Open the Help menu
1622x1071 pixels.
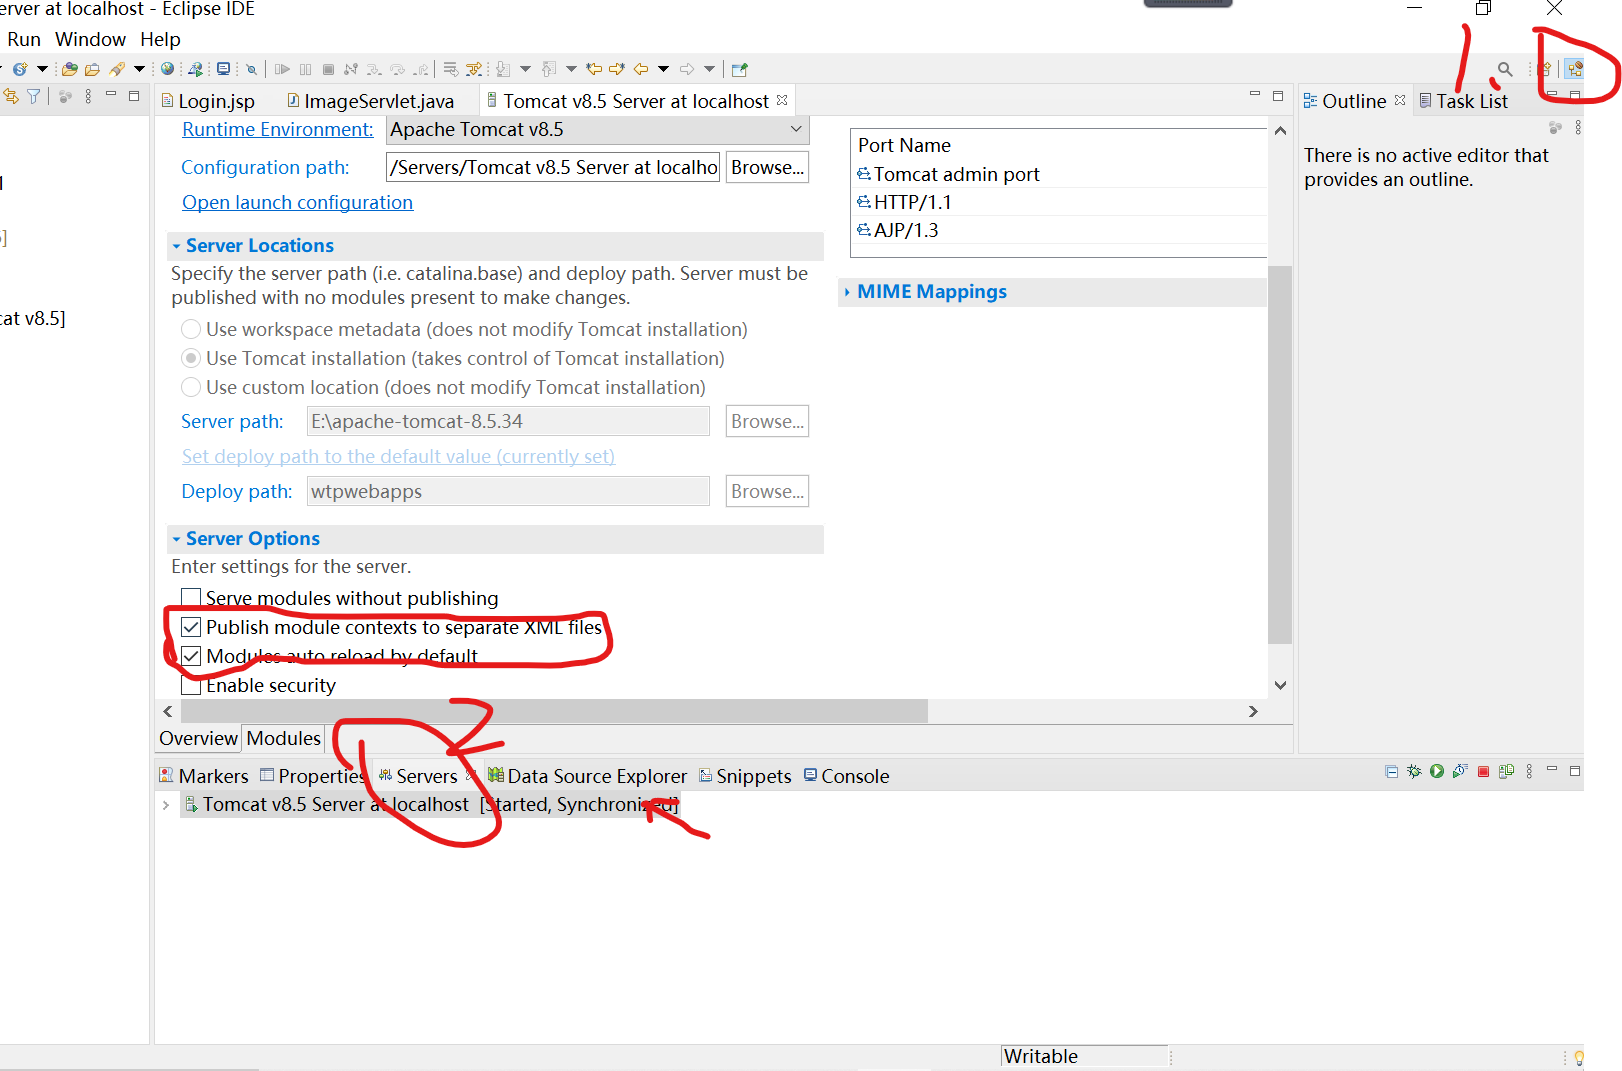click(160, 39)
